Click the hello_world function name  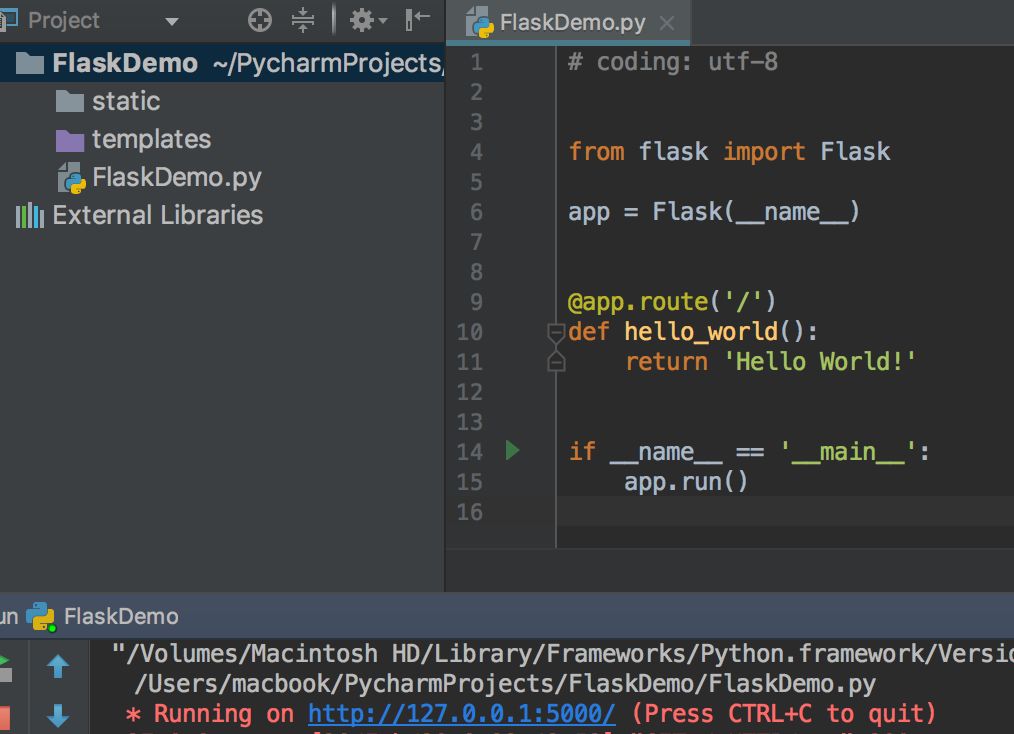(700, 332)
